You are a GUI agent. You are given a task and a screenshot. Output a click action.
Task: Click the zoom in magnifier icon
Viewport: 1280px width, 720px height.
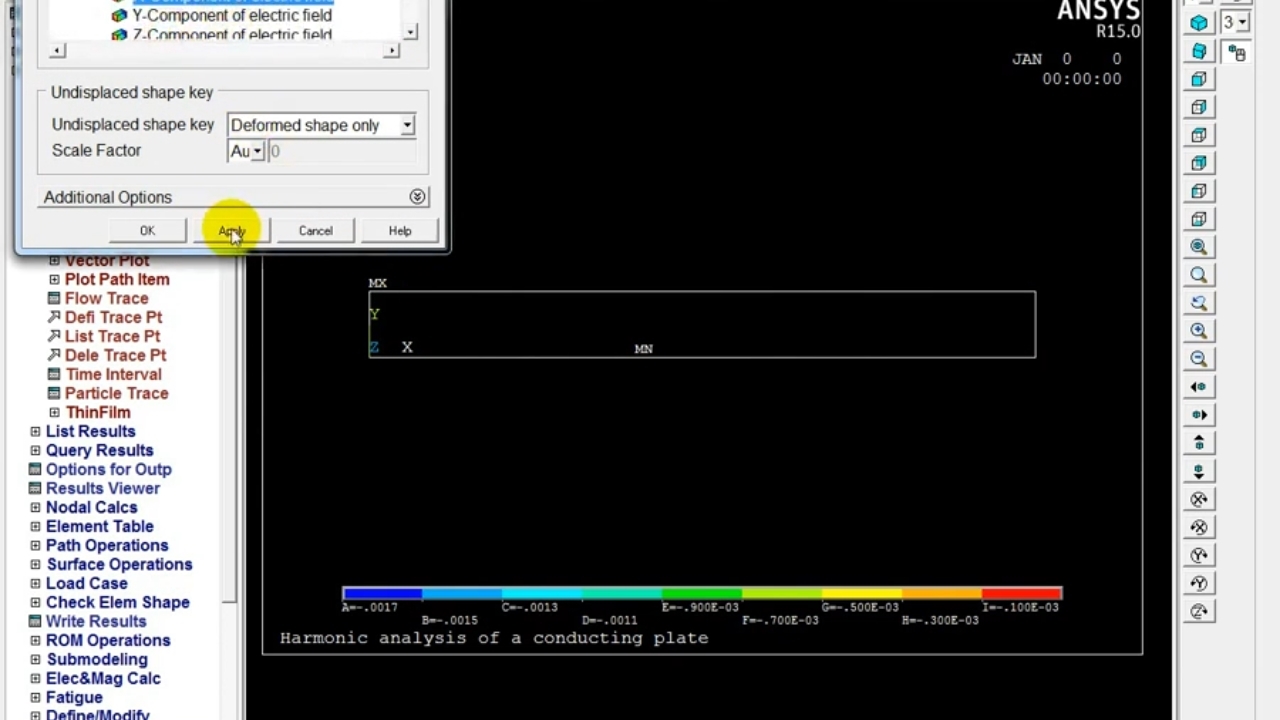pyautogui.click(x=1199, y=331)
